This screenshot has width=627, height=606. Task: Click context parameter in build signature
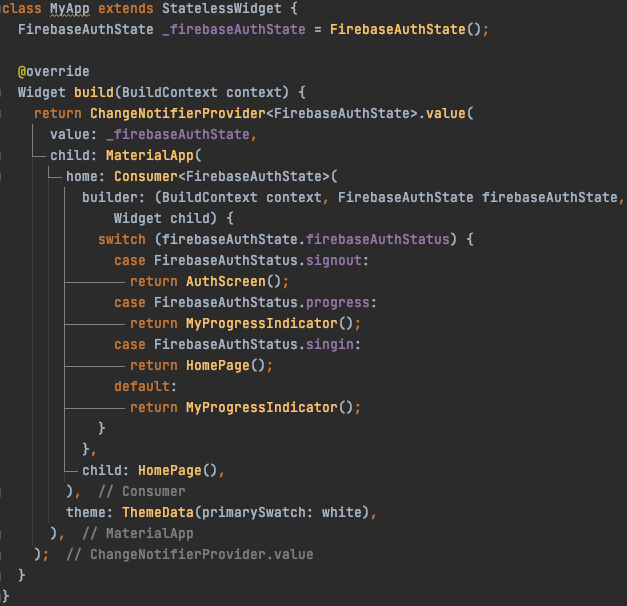[254, 92]
